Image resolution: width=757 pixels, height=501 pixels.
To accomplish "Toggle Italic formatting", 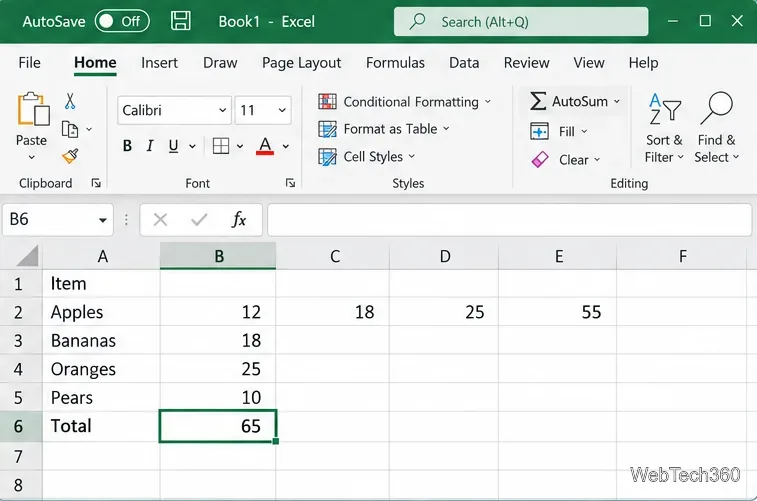I will [150, 146].
